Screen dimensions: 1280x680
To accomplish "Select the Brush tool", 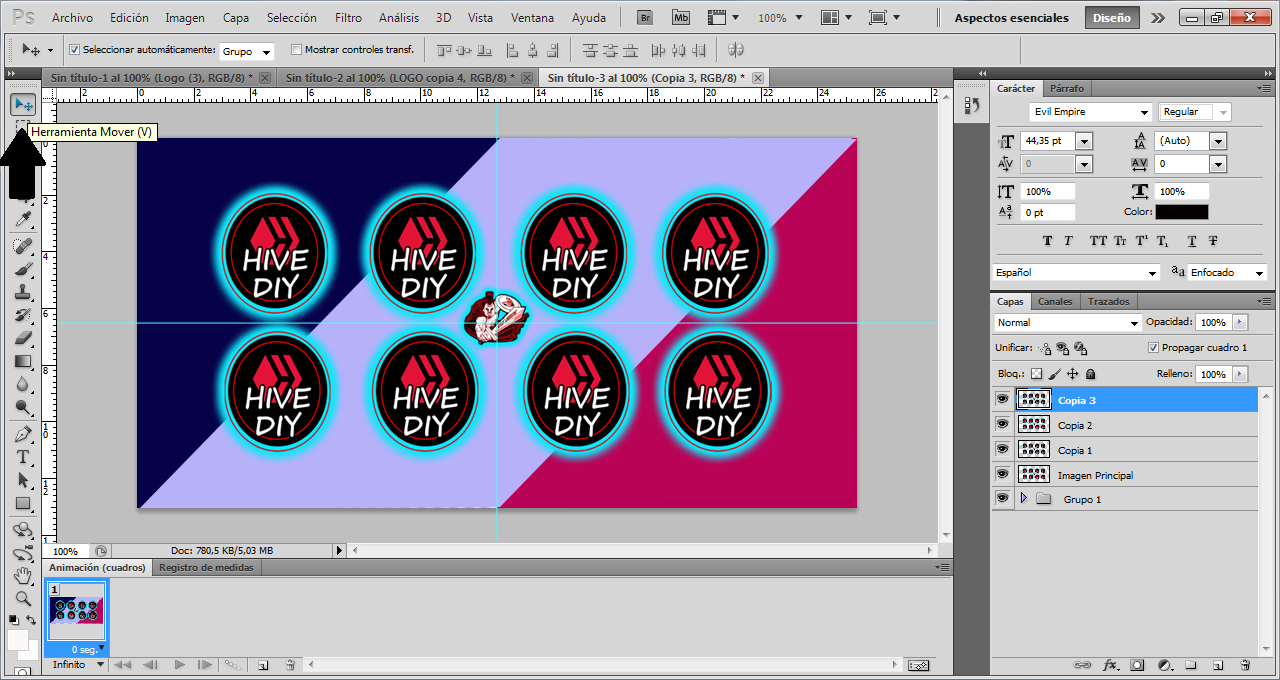I will pyautogui.click(x=23, y=269).
